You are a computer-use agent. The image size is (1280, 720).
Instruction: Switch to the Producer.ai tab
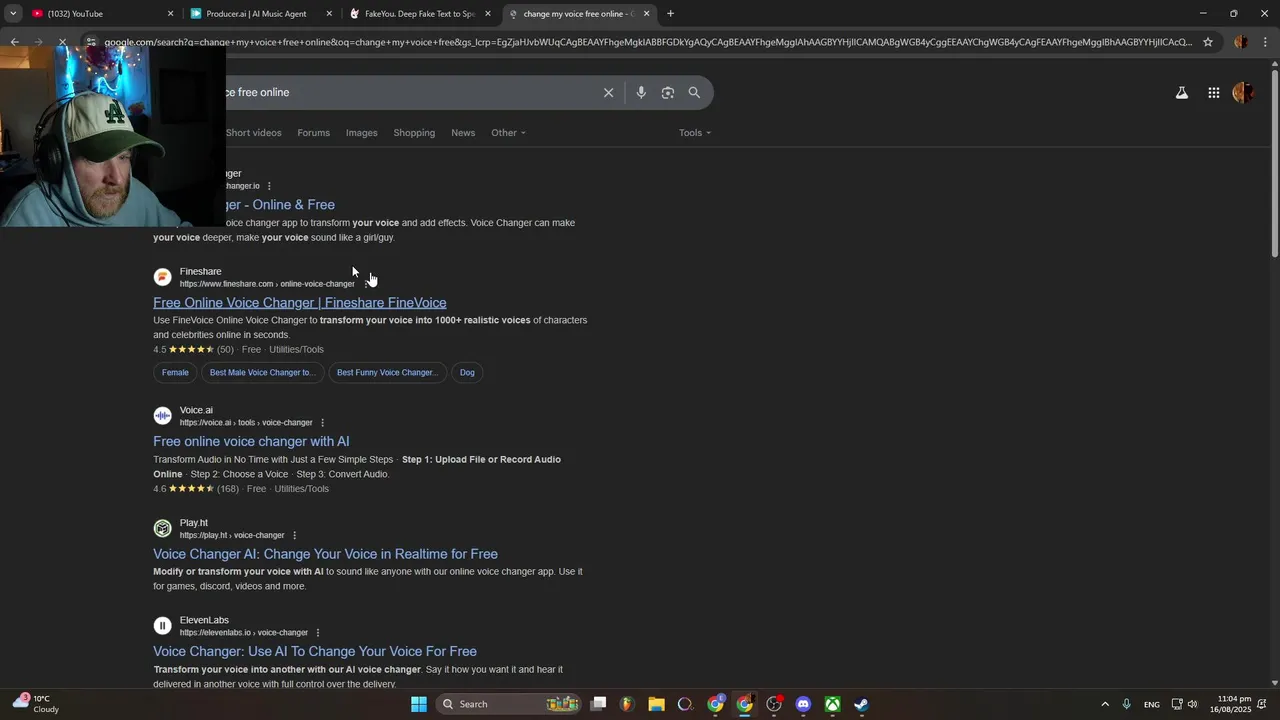[264, 13]
